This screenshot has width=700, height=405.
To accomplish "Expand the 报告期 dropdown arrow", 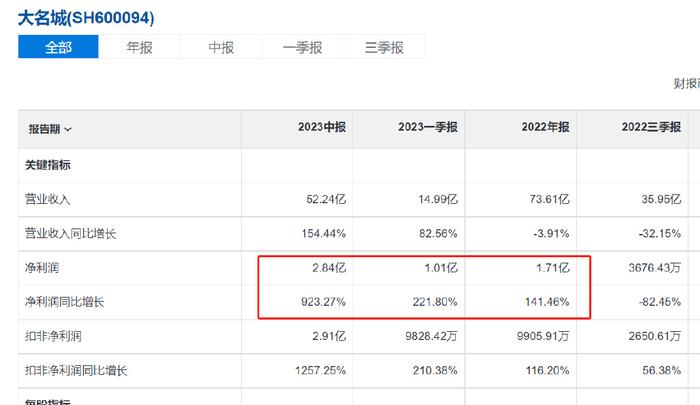I will (68, 129).
